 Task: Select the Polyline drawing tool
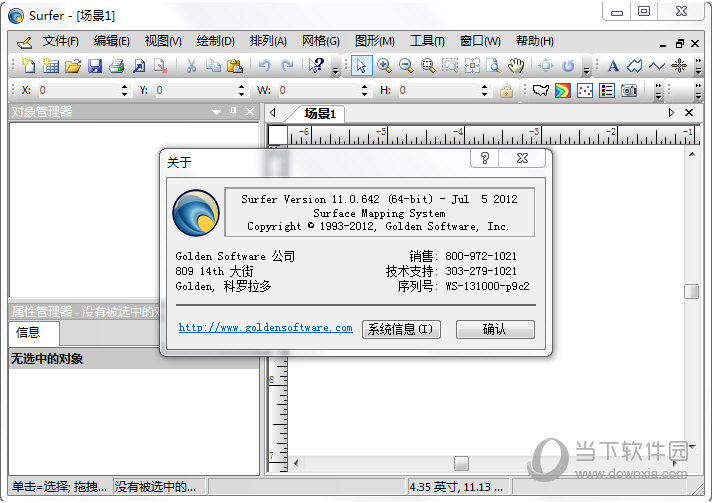(x=657, y=66)
